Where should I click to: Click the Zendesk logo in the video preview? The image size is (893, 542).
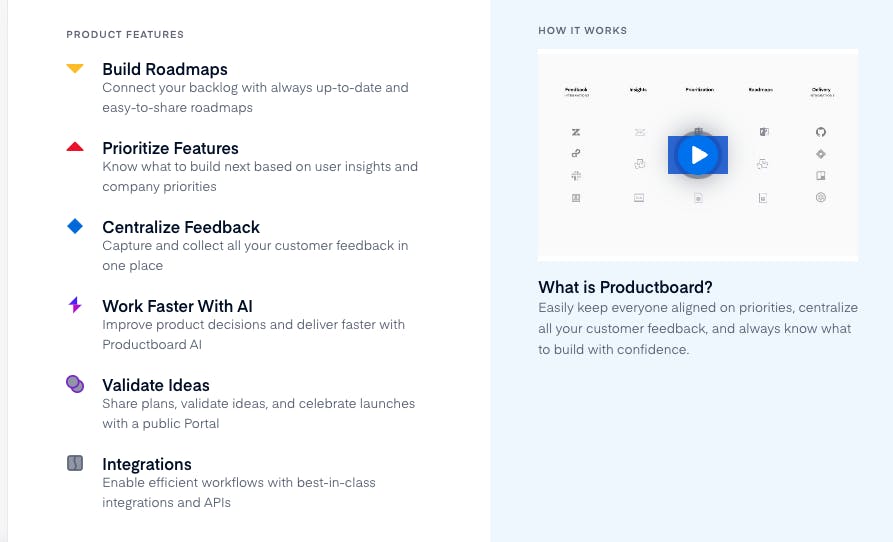pyautogui.click(x=576, y=132)
